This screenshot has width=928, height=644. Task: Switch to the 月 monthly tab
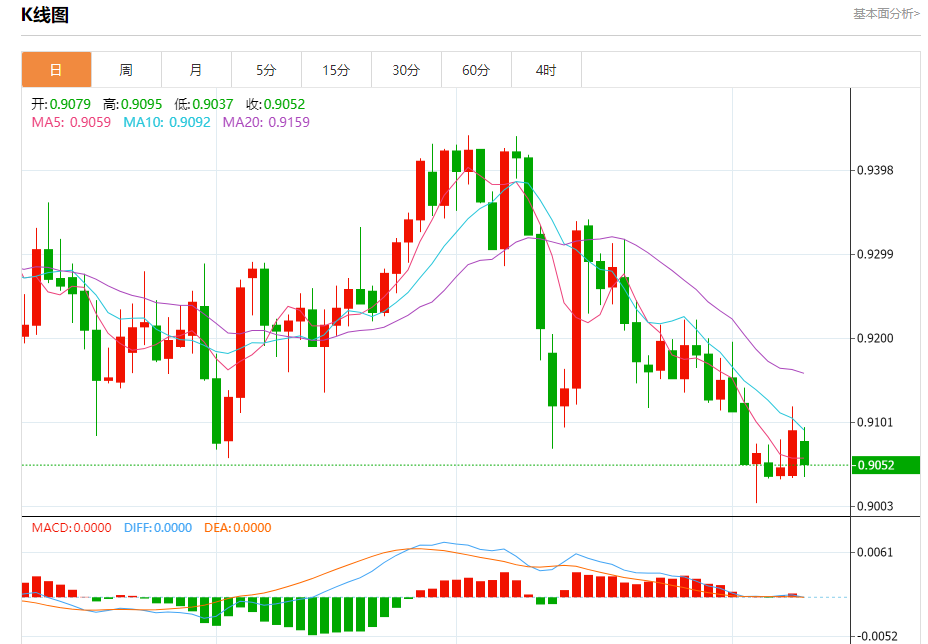[x=196, y=70]
